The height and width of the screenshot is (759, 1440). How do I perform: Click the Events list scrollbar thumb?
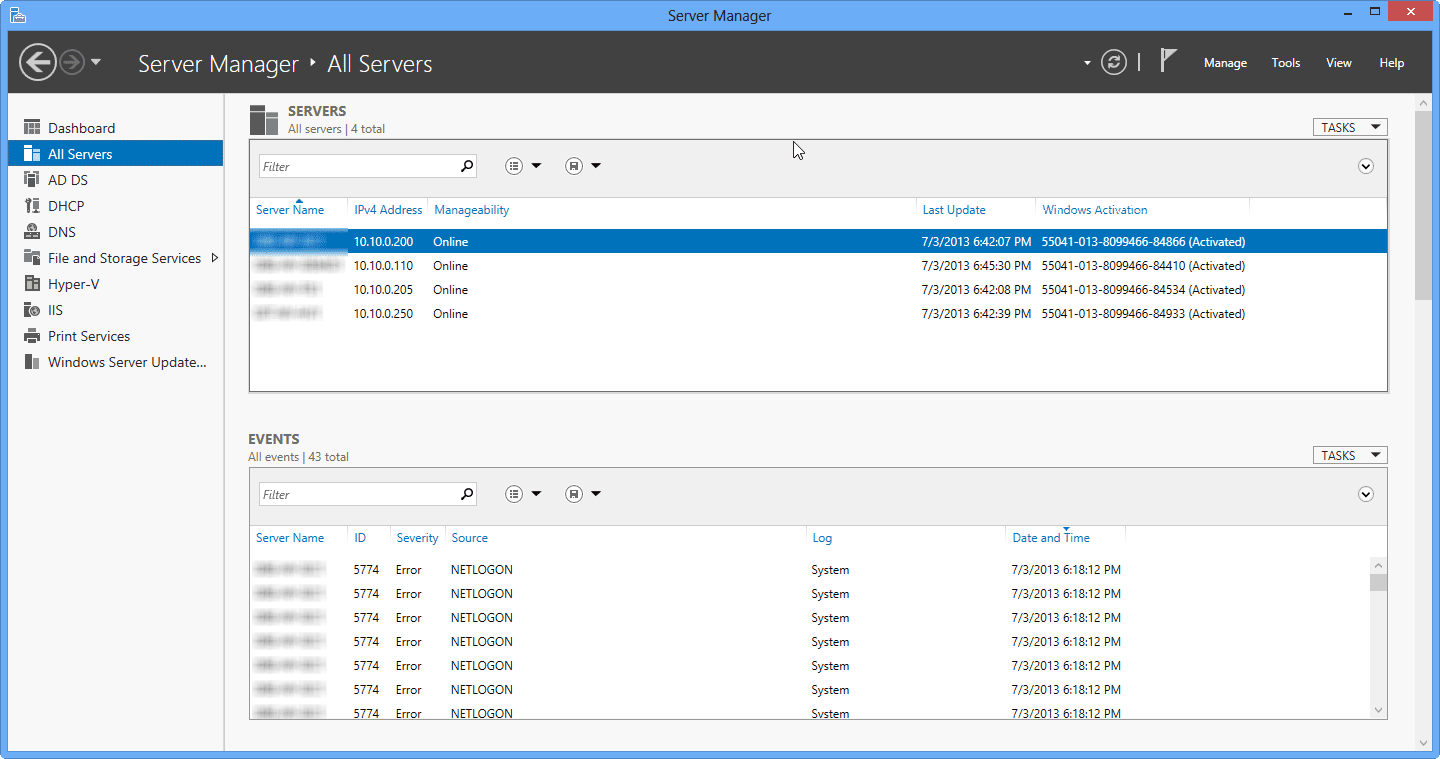1378,582
